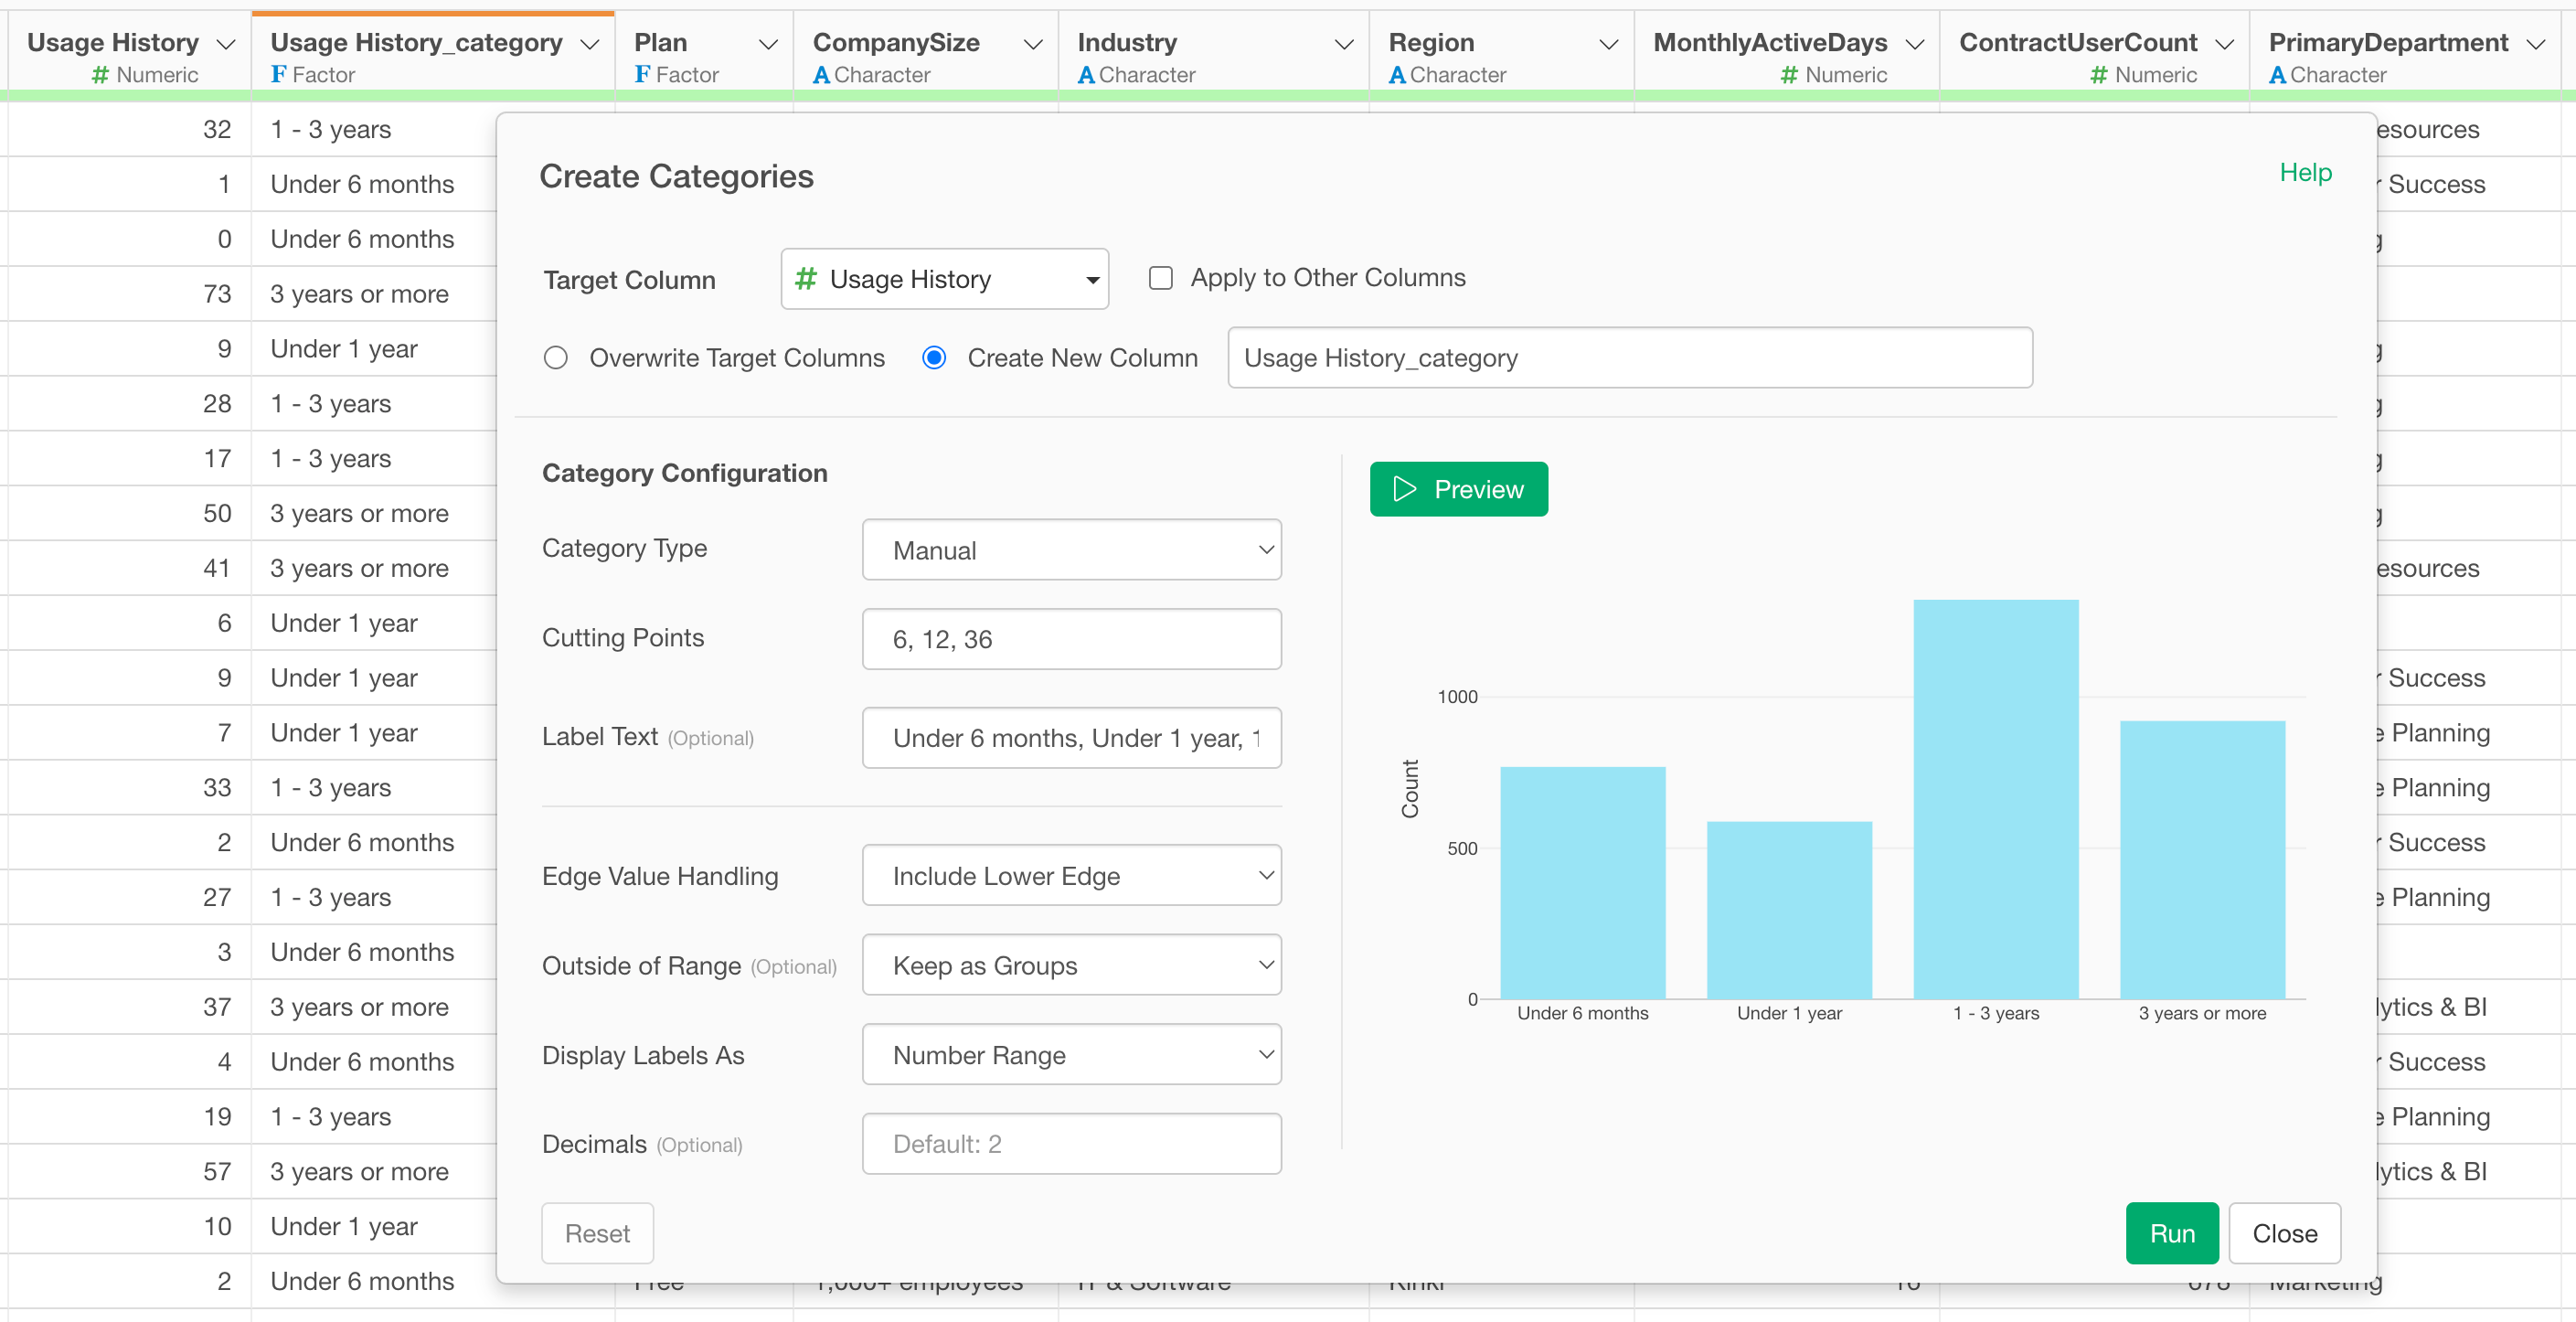Click the Cutting Points input field

click(1071, 639)
